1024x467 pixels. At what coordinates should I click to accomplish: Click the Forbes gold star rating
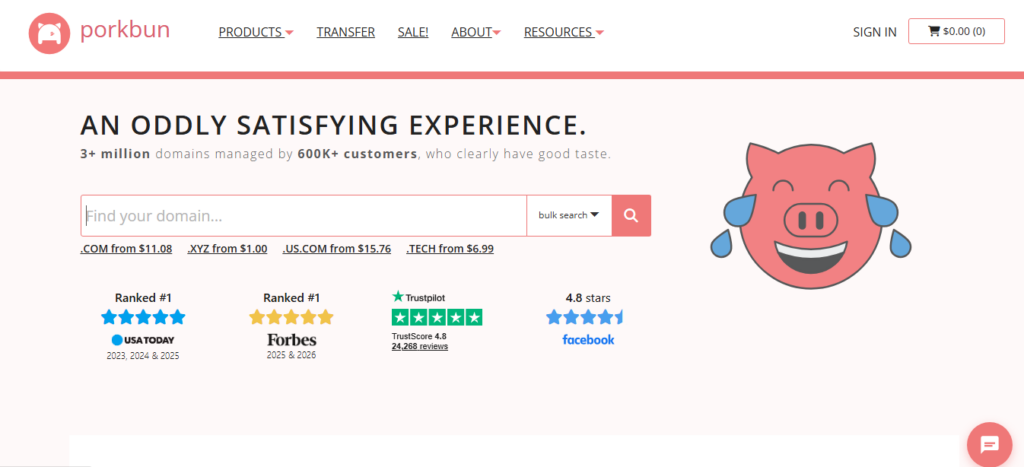(291, 318)
